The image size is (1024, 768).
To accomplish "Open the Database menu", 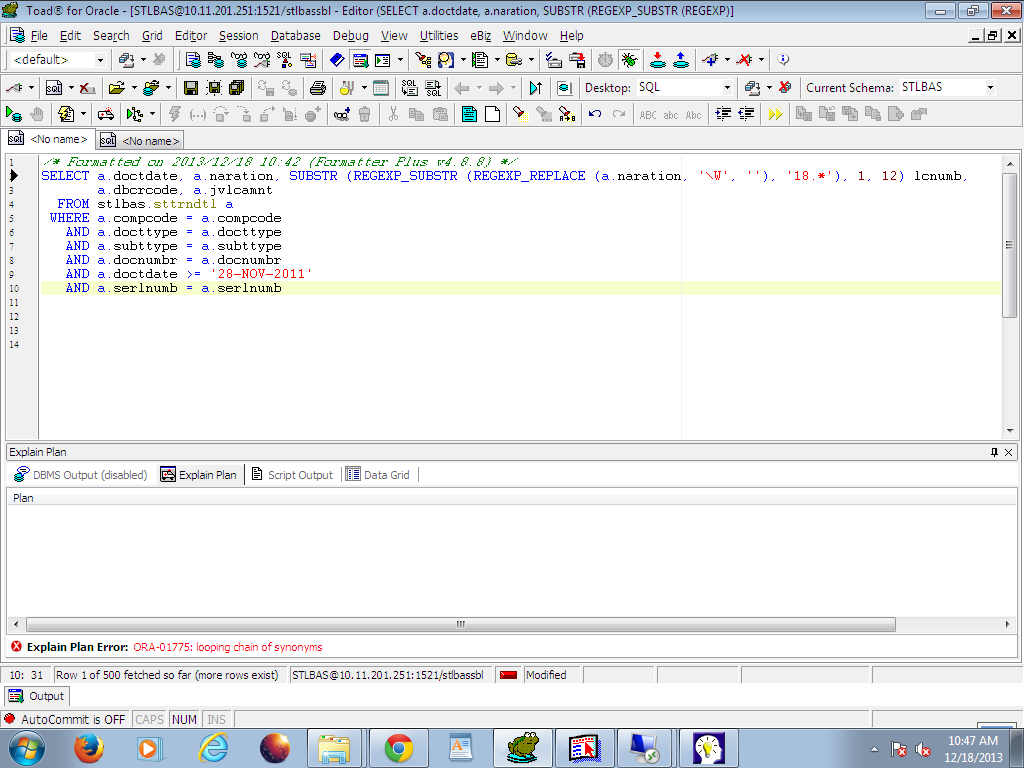I will pos(295,36).
